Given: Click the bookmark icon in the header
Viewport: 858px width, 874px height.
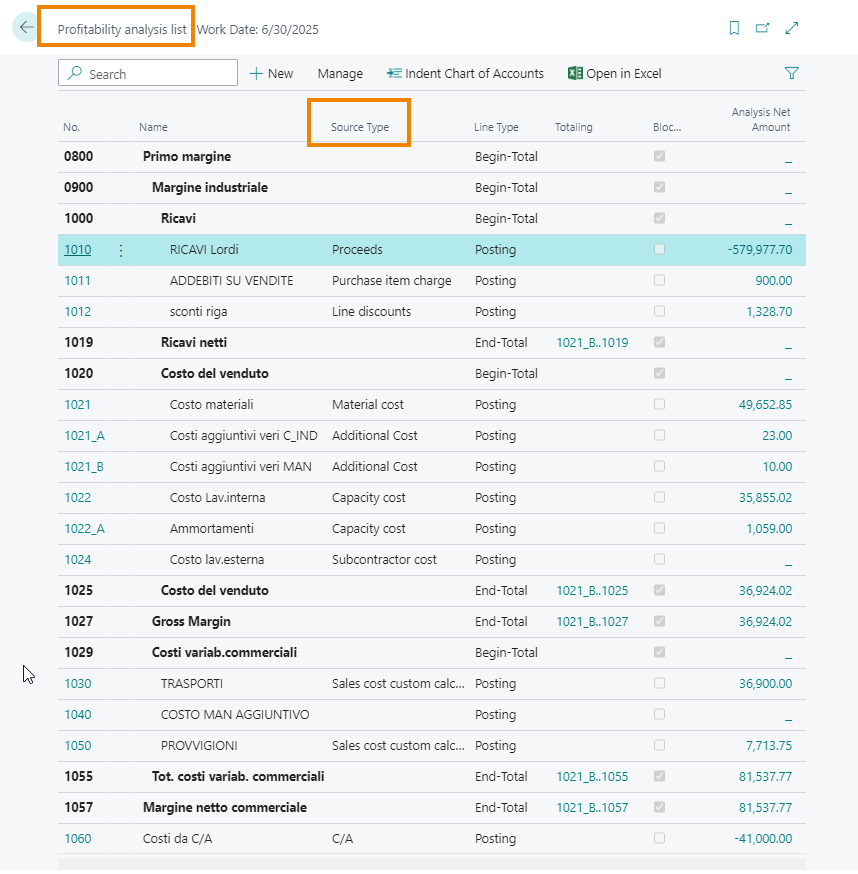Looking at the screenshot, I should (734, 28).
